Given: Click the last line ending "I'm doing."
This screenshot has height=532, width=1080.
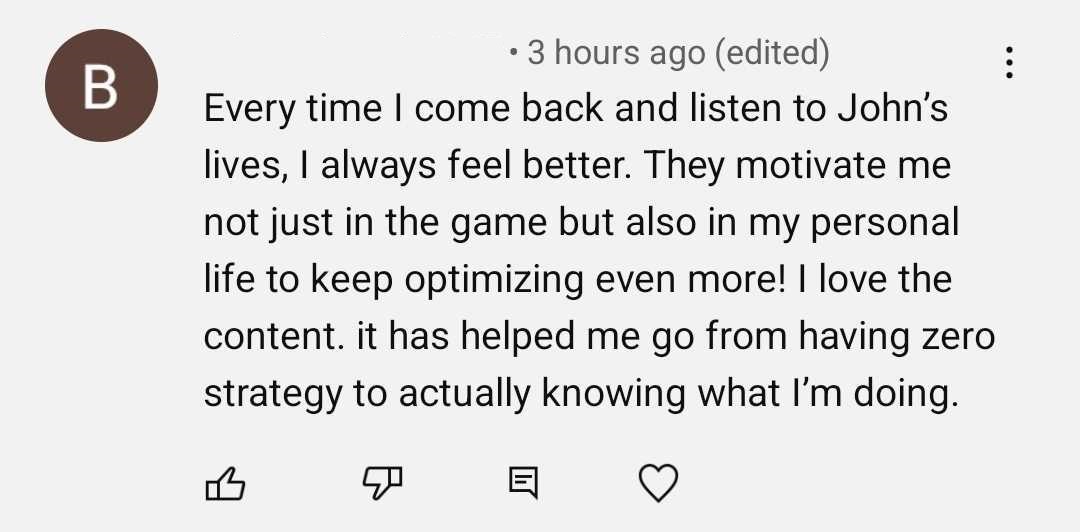Looking at the screenshot, I should tap(580, 393).
